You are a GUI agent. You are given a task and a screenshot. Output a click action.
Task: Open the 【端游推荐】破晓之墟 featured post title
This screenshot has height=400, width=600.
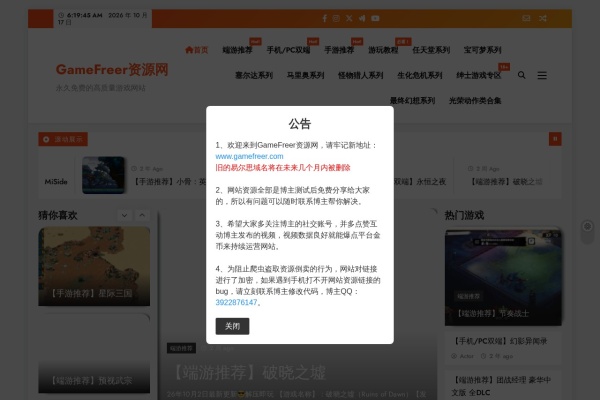[249, 372]
